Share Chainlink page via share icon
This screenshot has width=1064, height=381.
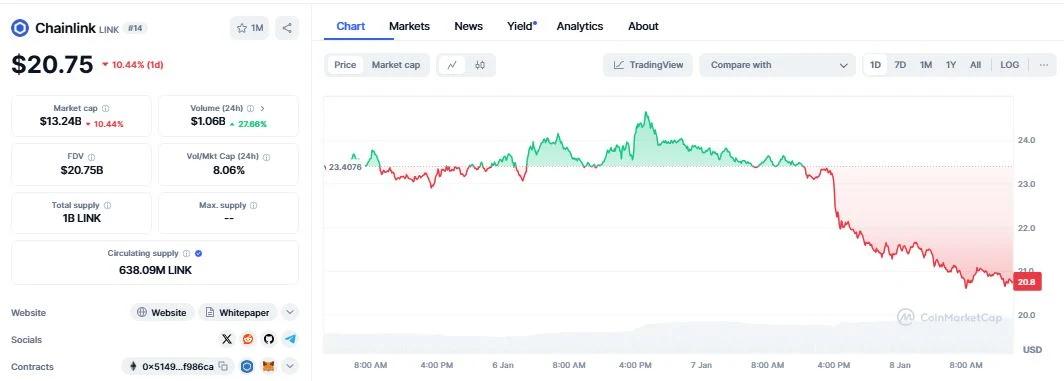(287, 29)
